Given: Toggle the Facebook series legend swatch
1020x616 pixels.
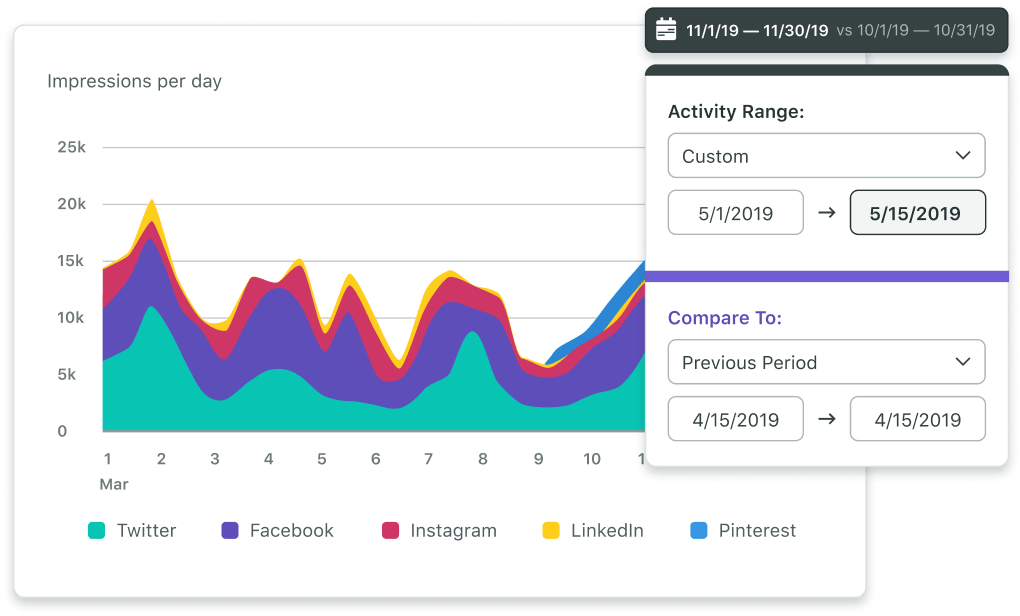Looking at the screenshot, I should [229, 531].
